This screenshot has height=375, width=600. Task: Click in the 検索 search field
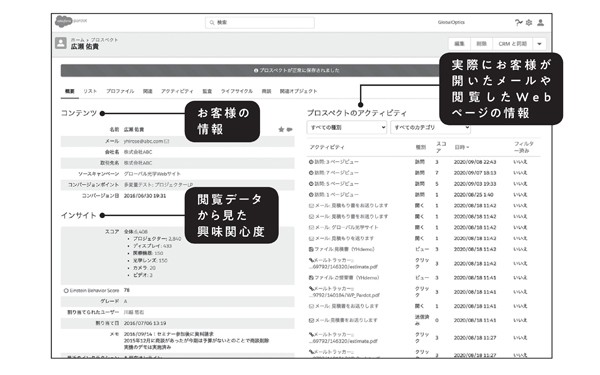pyautogui.click(x=260, y=23)
